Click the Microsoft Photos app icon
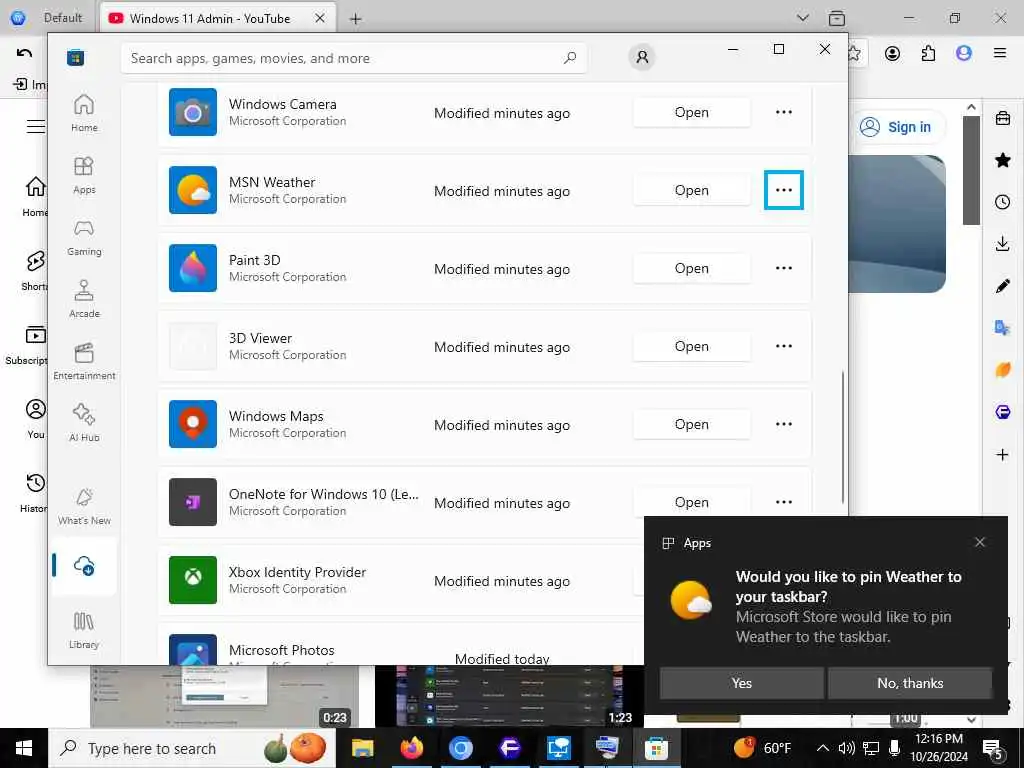This screenshot has width=1024, height=768. click(193, 650)
